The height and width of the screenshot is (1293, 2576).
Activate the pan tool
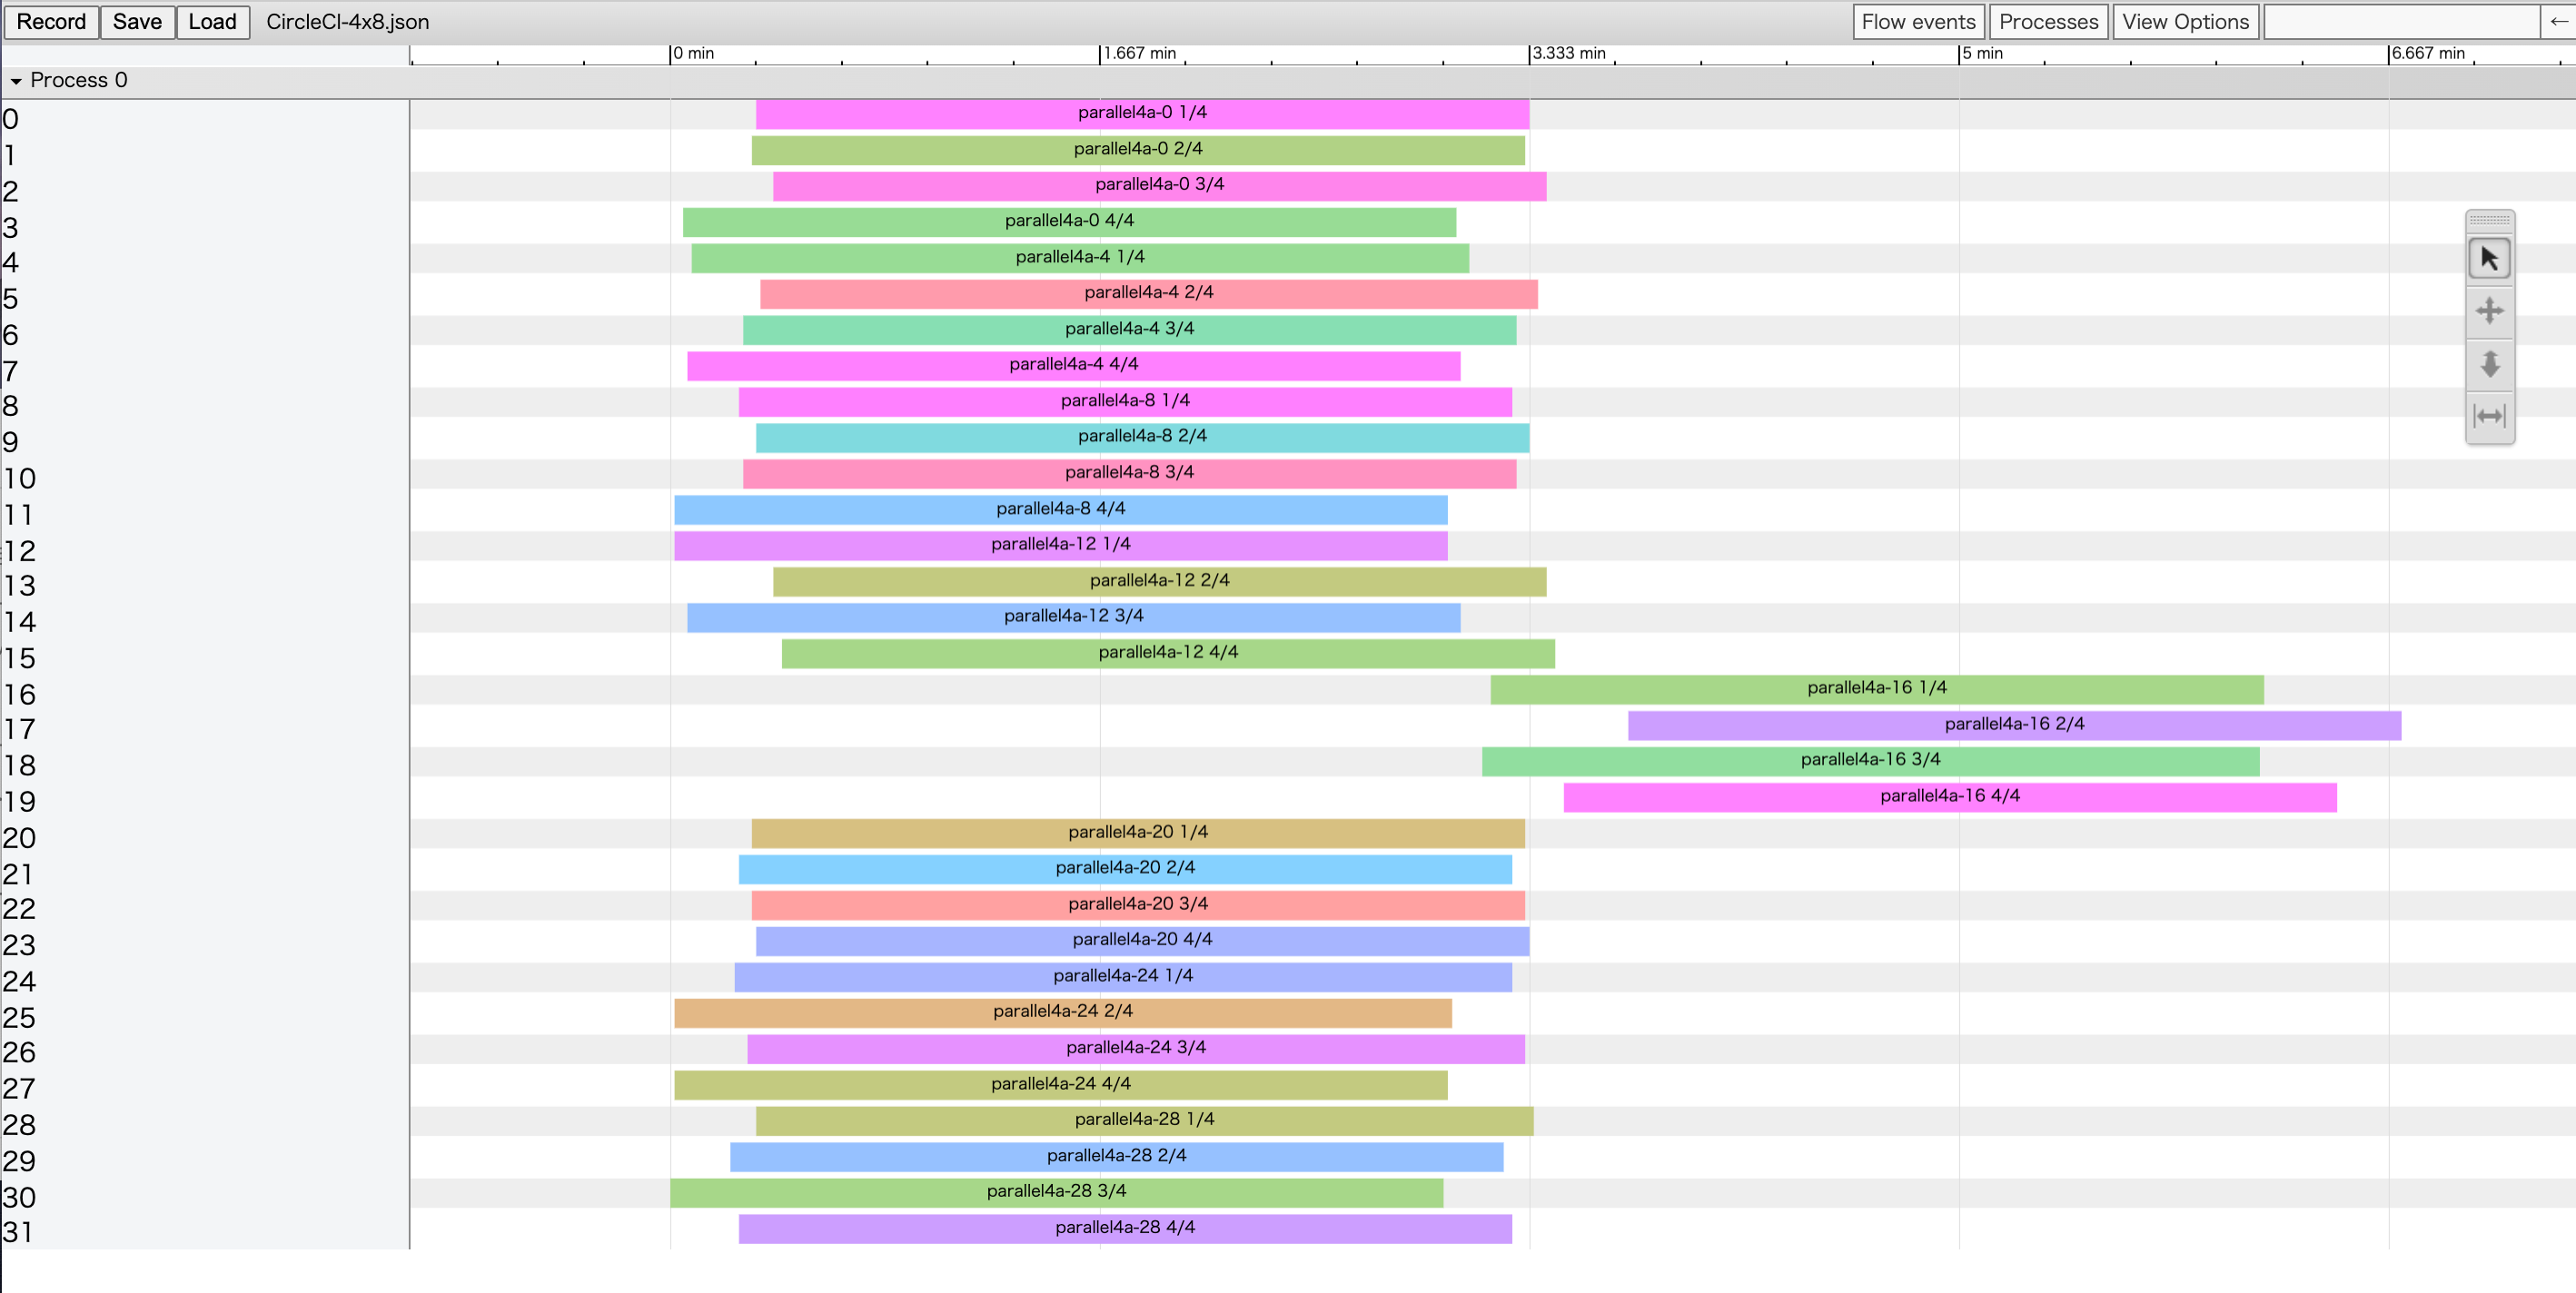(2489, 311)
